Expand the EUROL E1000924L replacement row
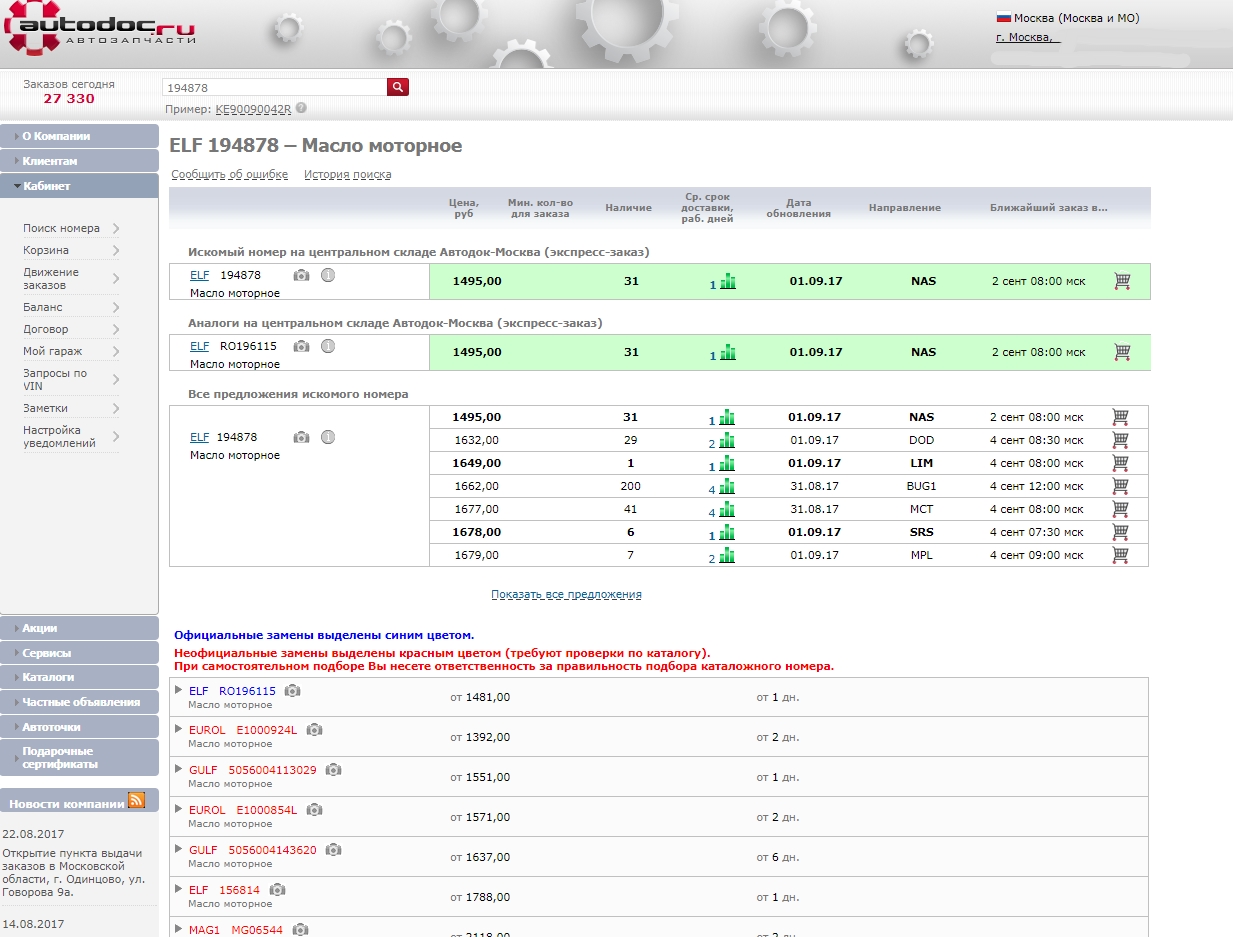This screenshot has height=937, width=1233. (x=179, y=729)
